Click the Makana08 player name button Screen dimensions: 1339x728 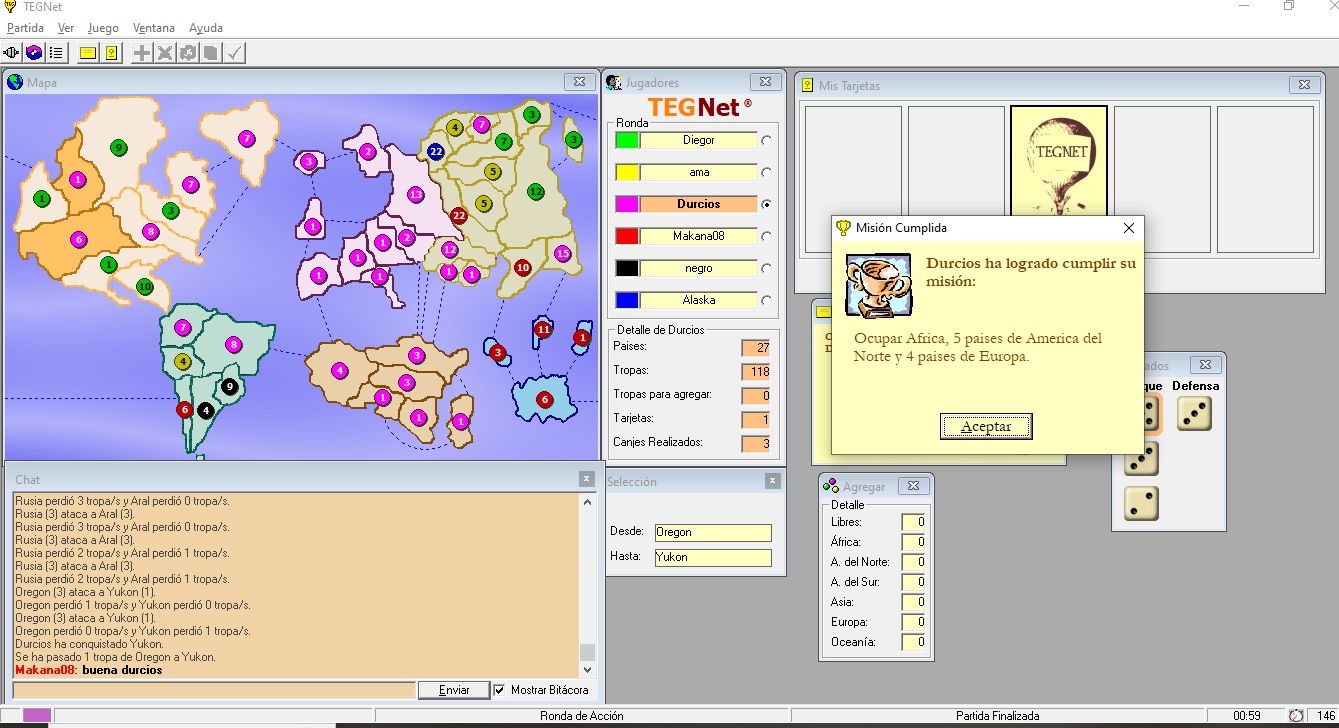coord(698,236)
